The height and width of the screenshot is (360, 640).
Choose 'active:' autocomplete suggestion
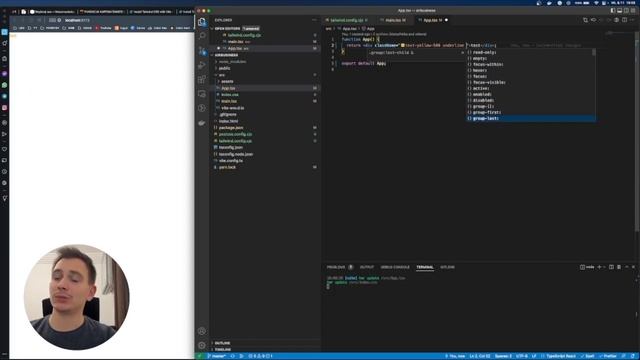531,88
